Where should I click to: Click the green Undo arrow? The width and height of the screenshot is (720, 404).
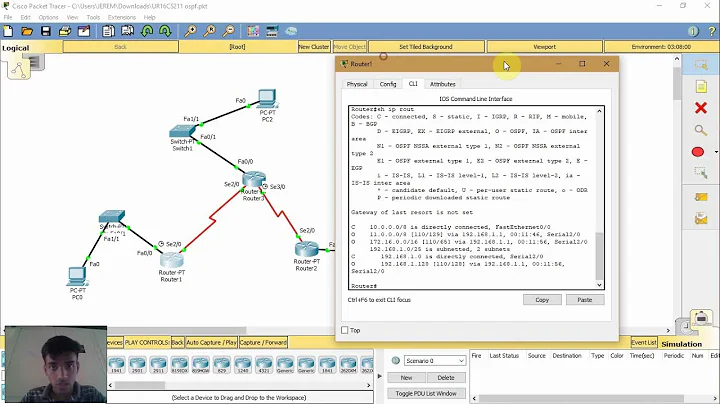[147, 31]
